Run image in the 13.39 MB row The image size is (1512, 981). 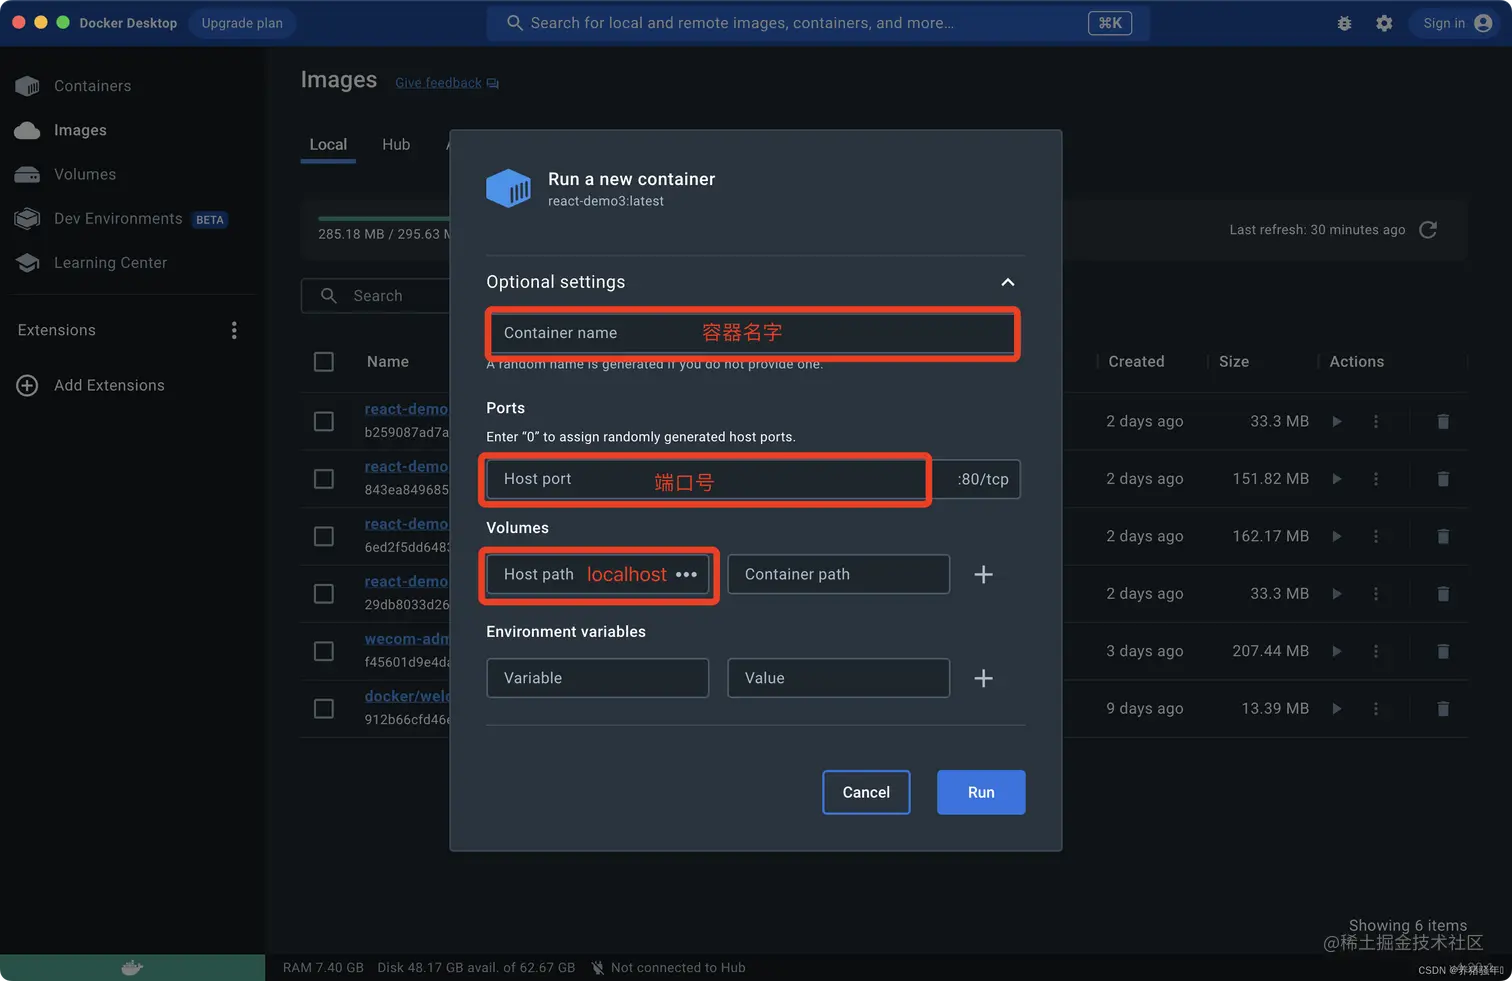coord(1337,708)
